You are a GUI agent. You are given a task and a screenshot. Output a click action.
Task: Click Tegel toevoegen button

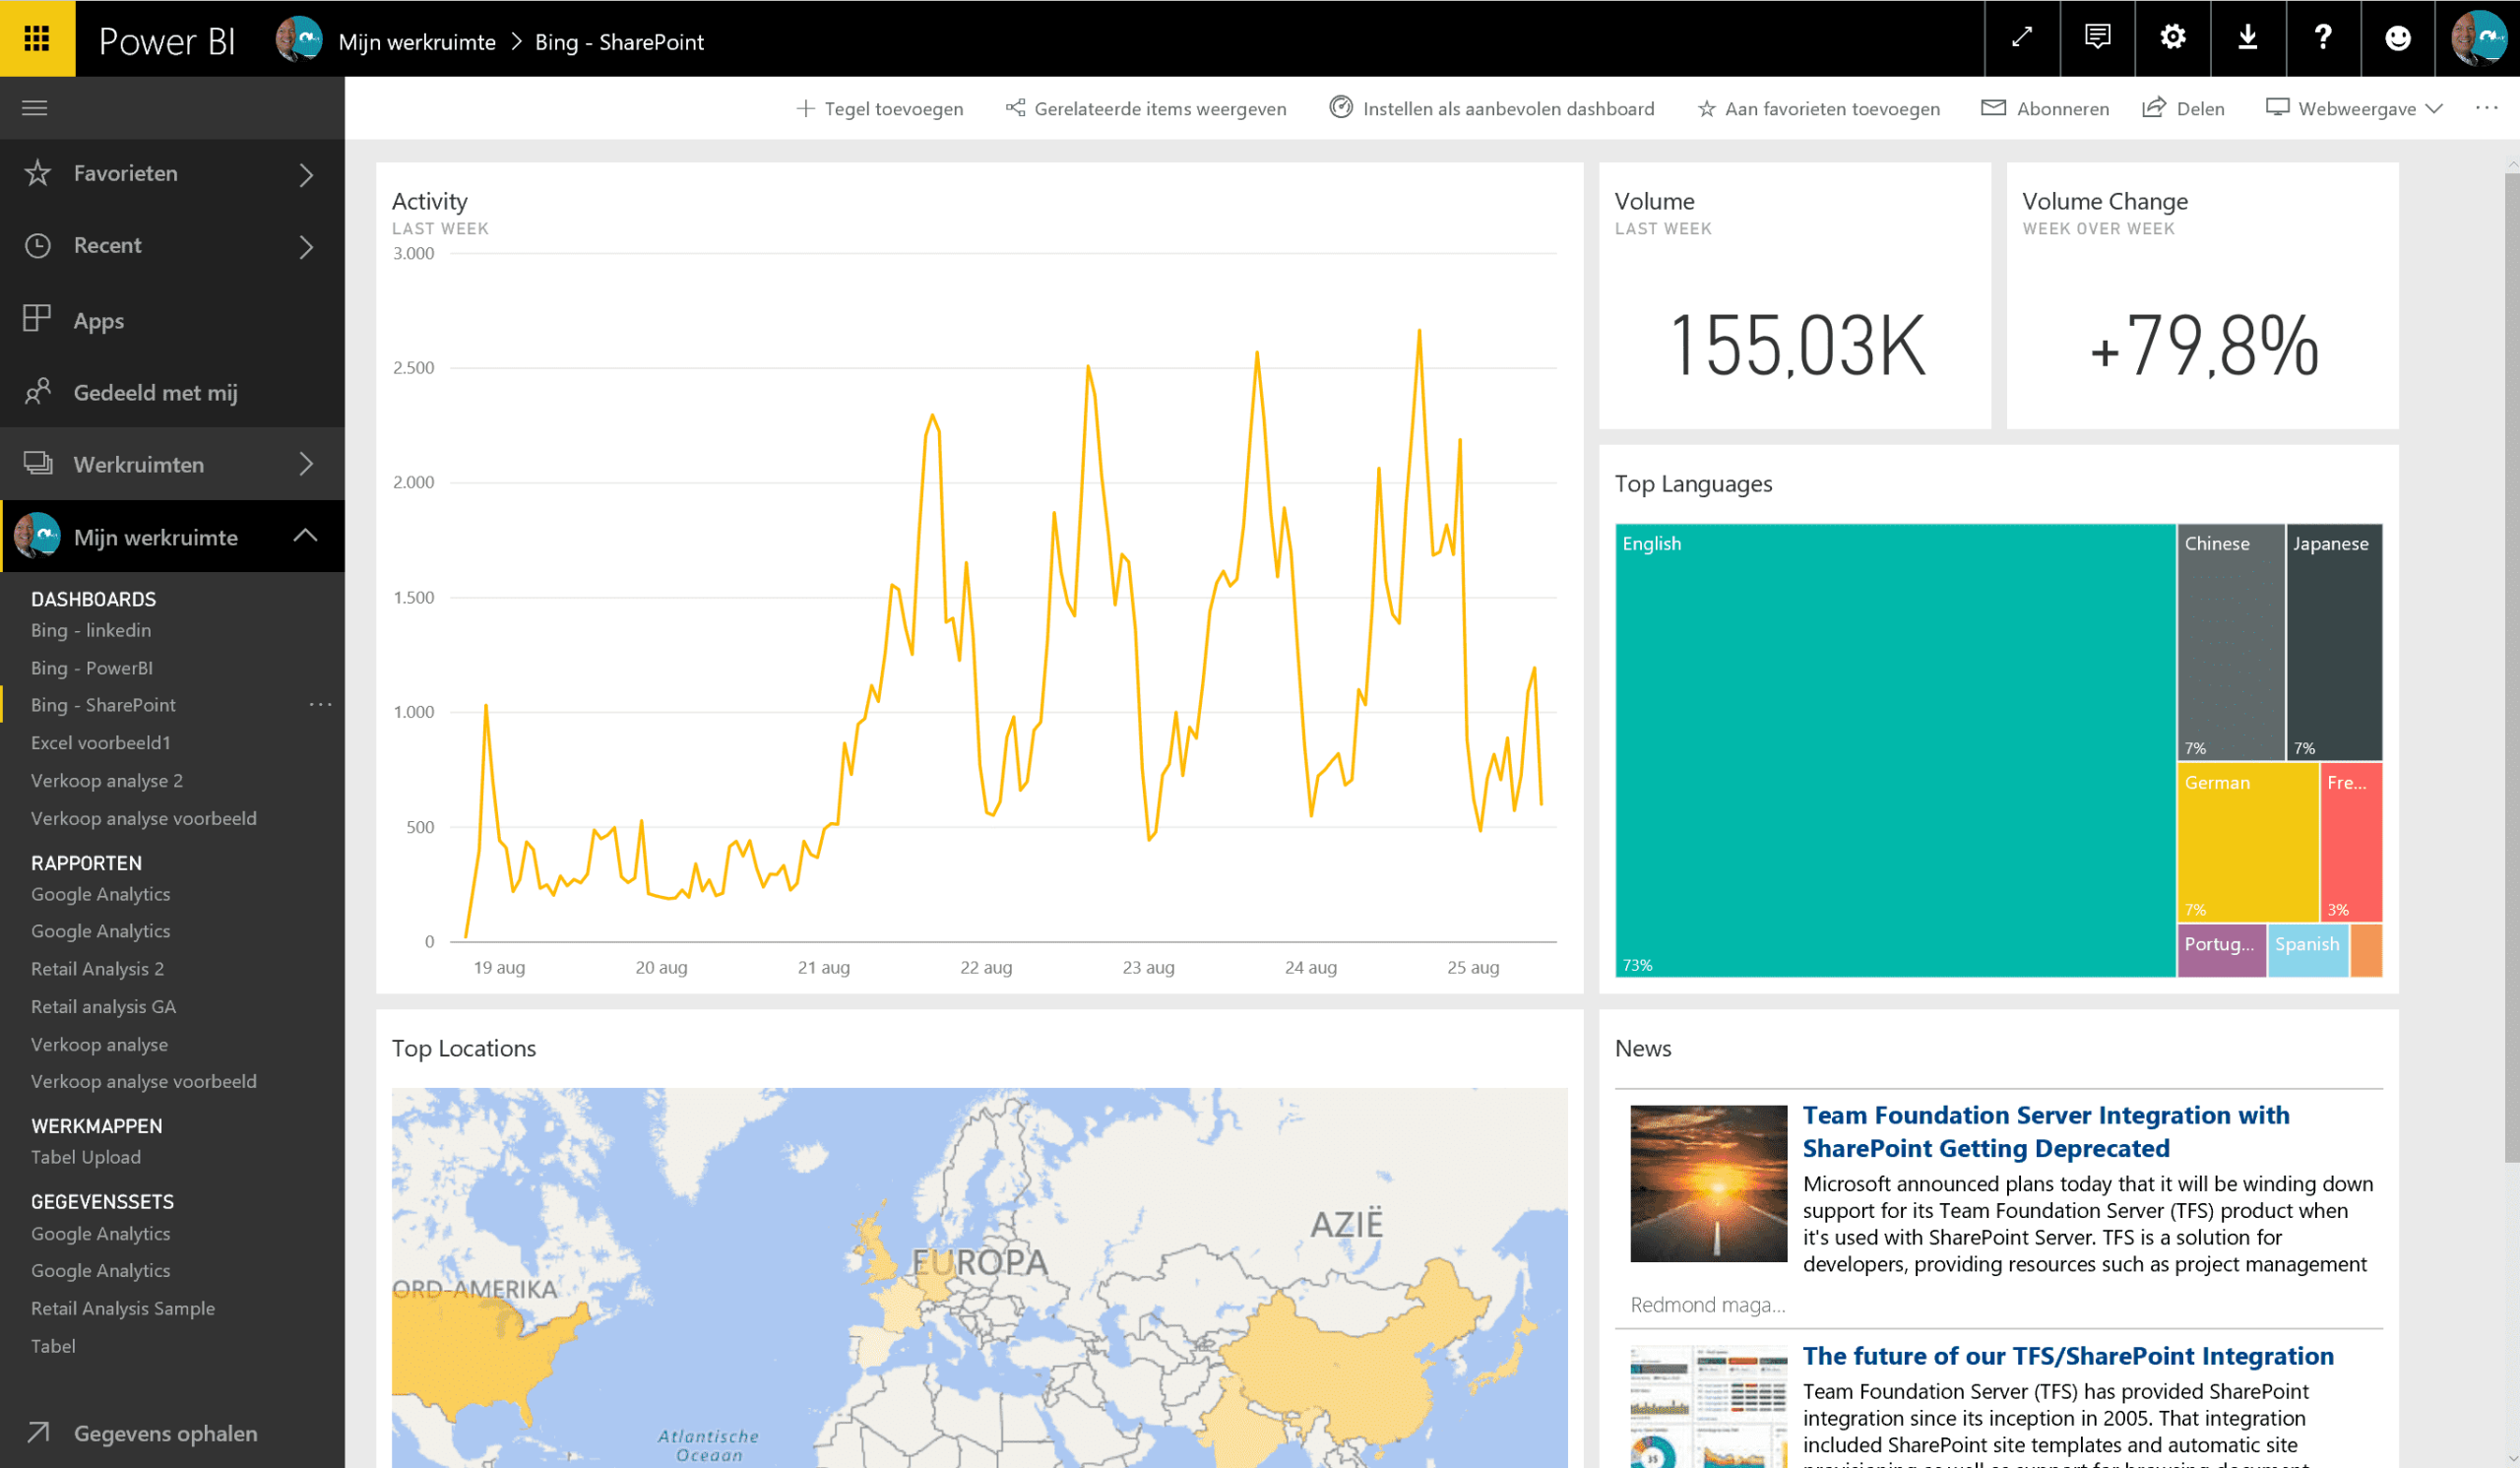click(x=879, y=108)
